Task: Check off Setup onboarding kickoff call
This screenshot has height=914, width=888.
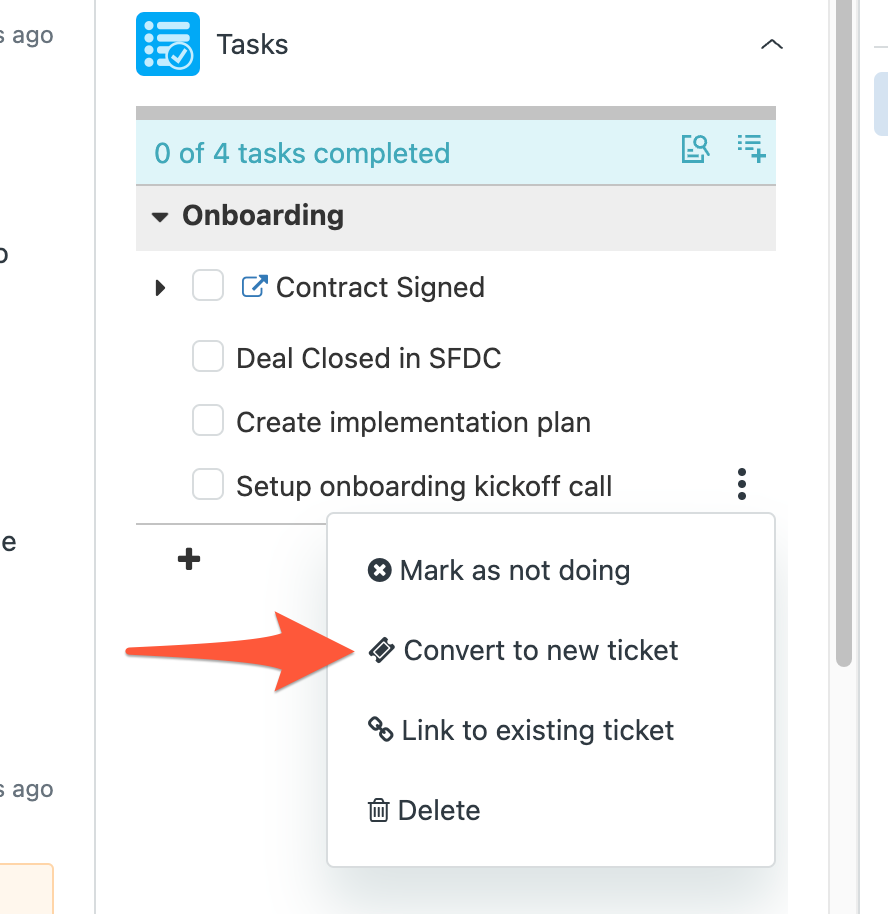Action: tap(208, 484)
